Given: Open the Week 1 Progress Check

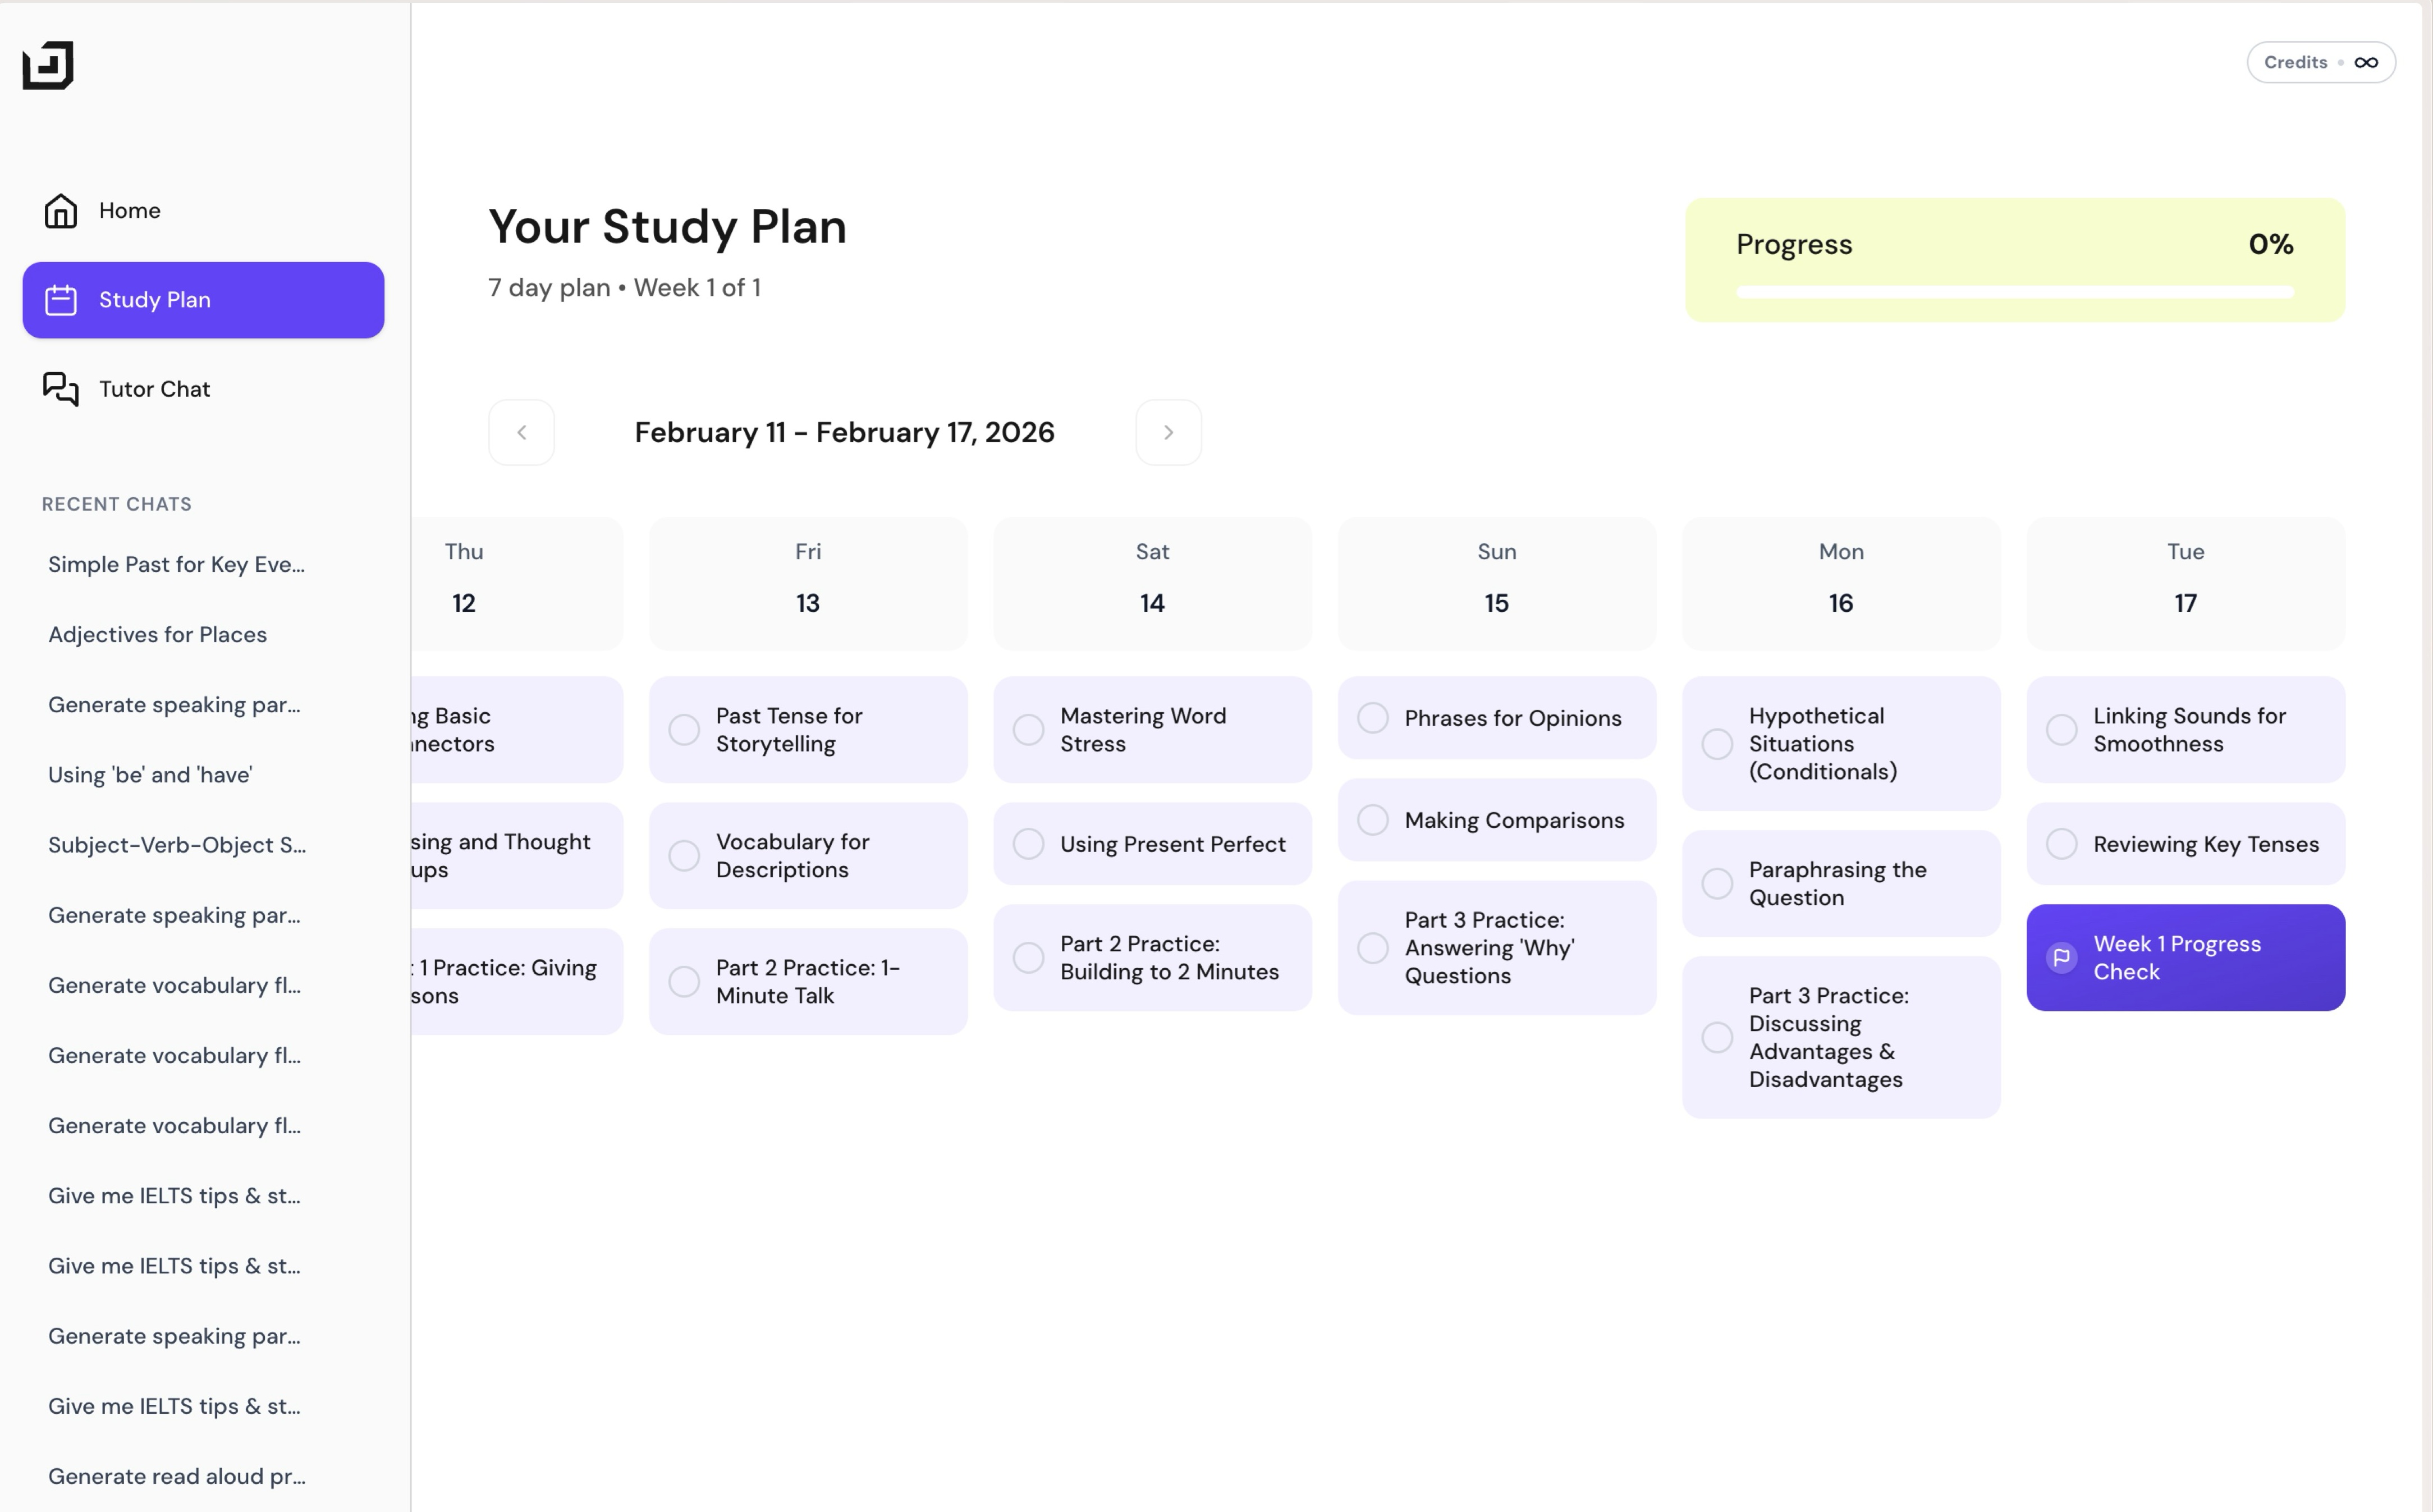Looking at the screenshot, I should pyautogui.click(x=2185, y=957).
